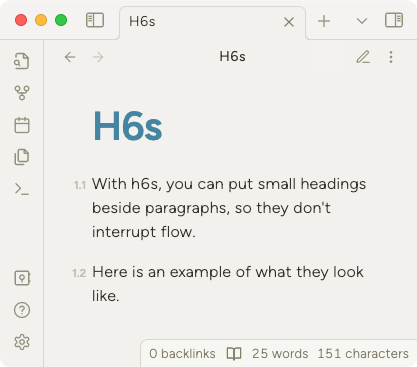The width and height of the screenshot is (417, 367).
Task: Minimize window with yellow button
Action: [41, 20]
